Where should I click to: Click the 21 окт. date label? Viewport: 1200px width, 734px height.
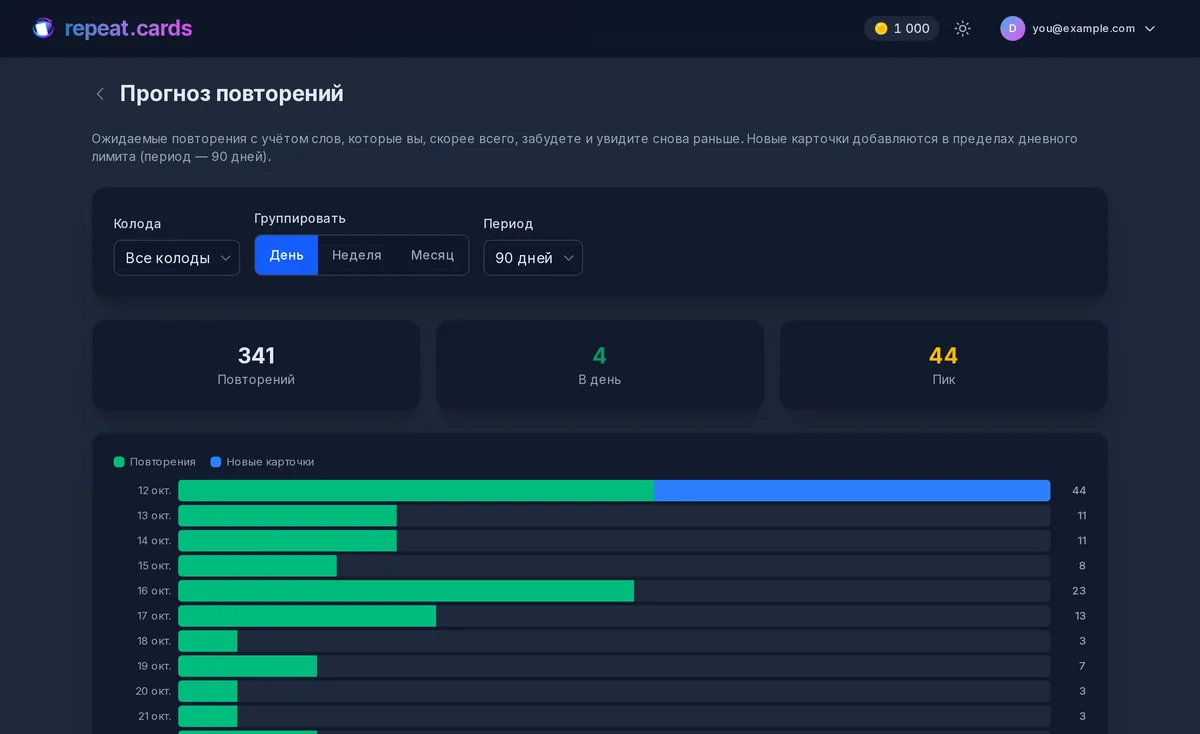click(x=155, y=716)
